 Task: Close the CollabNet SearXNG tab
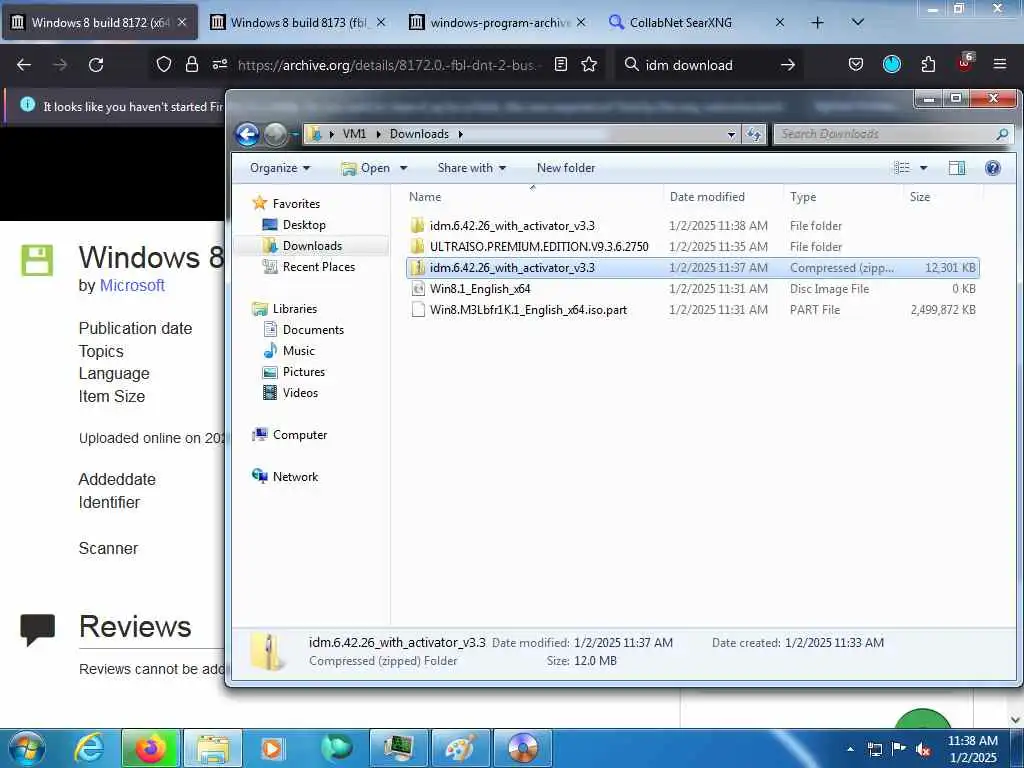[779, 22]
